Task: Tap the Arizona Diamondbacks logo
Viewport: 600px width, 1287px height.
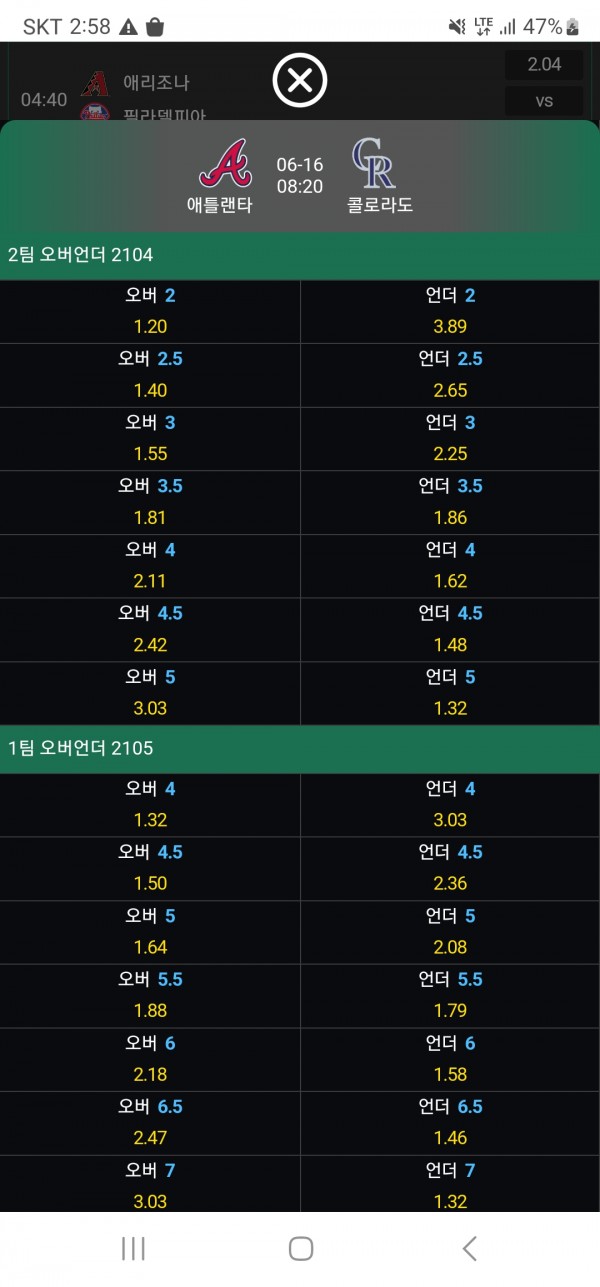Action: [x=94, y=83]
